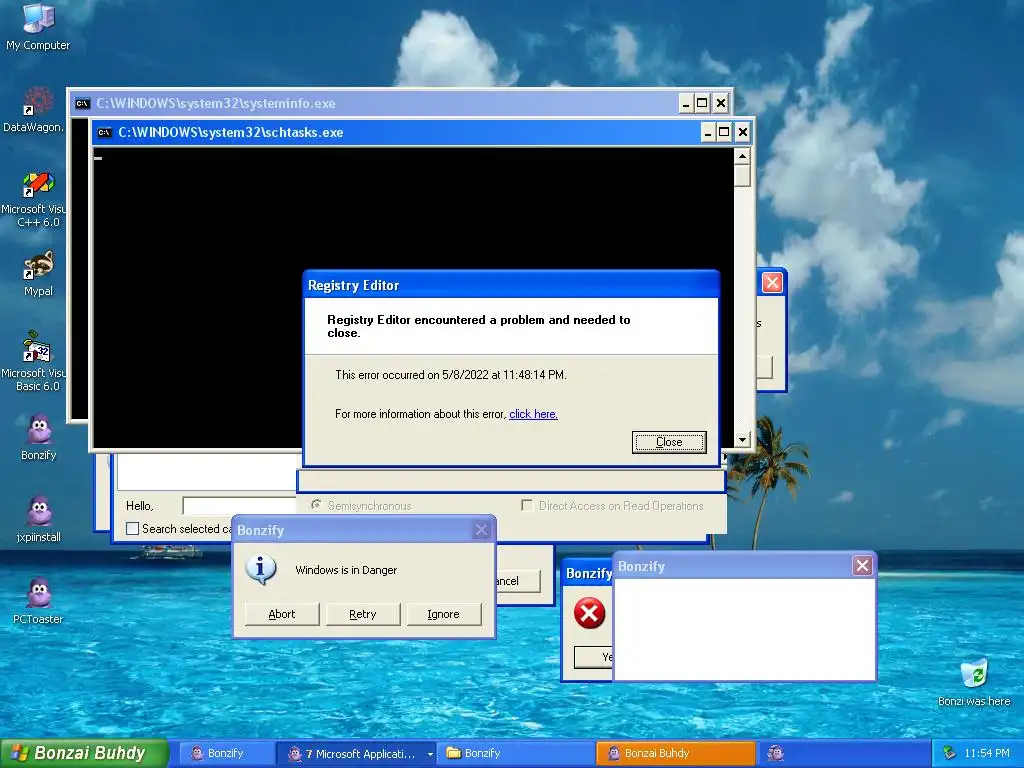This screenshot has height=768, width=1024.
Task: Close the Registry Editor error dialog via Close button
Action: click(669, 442)
